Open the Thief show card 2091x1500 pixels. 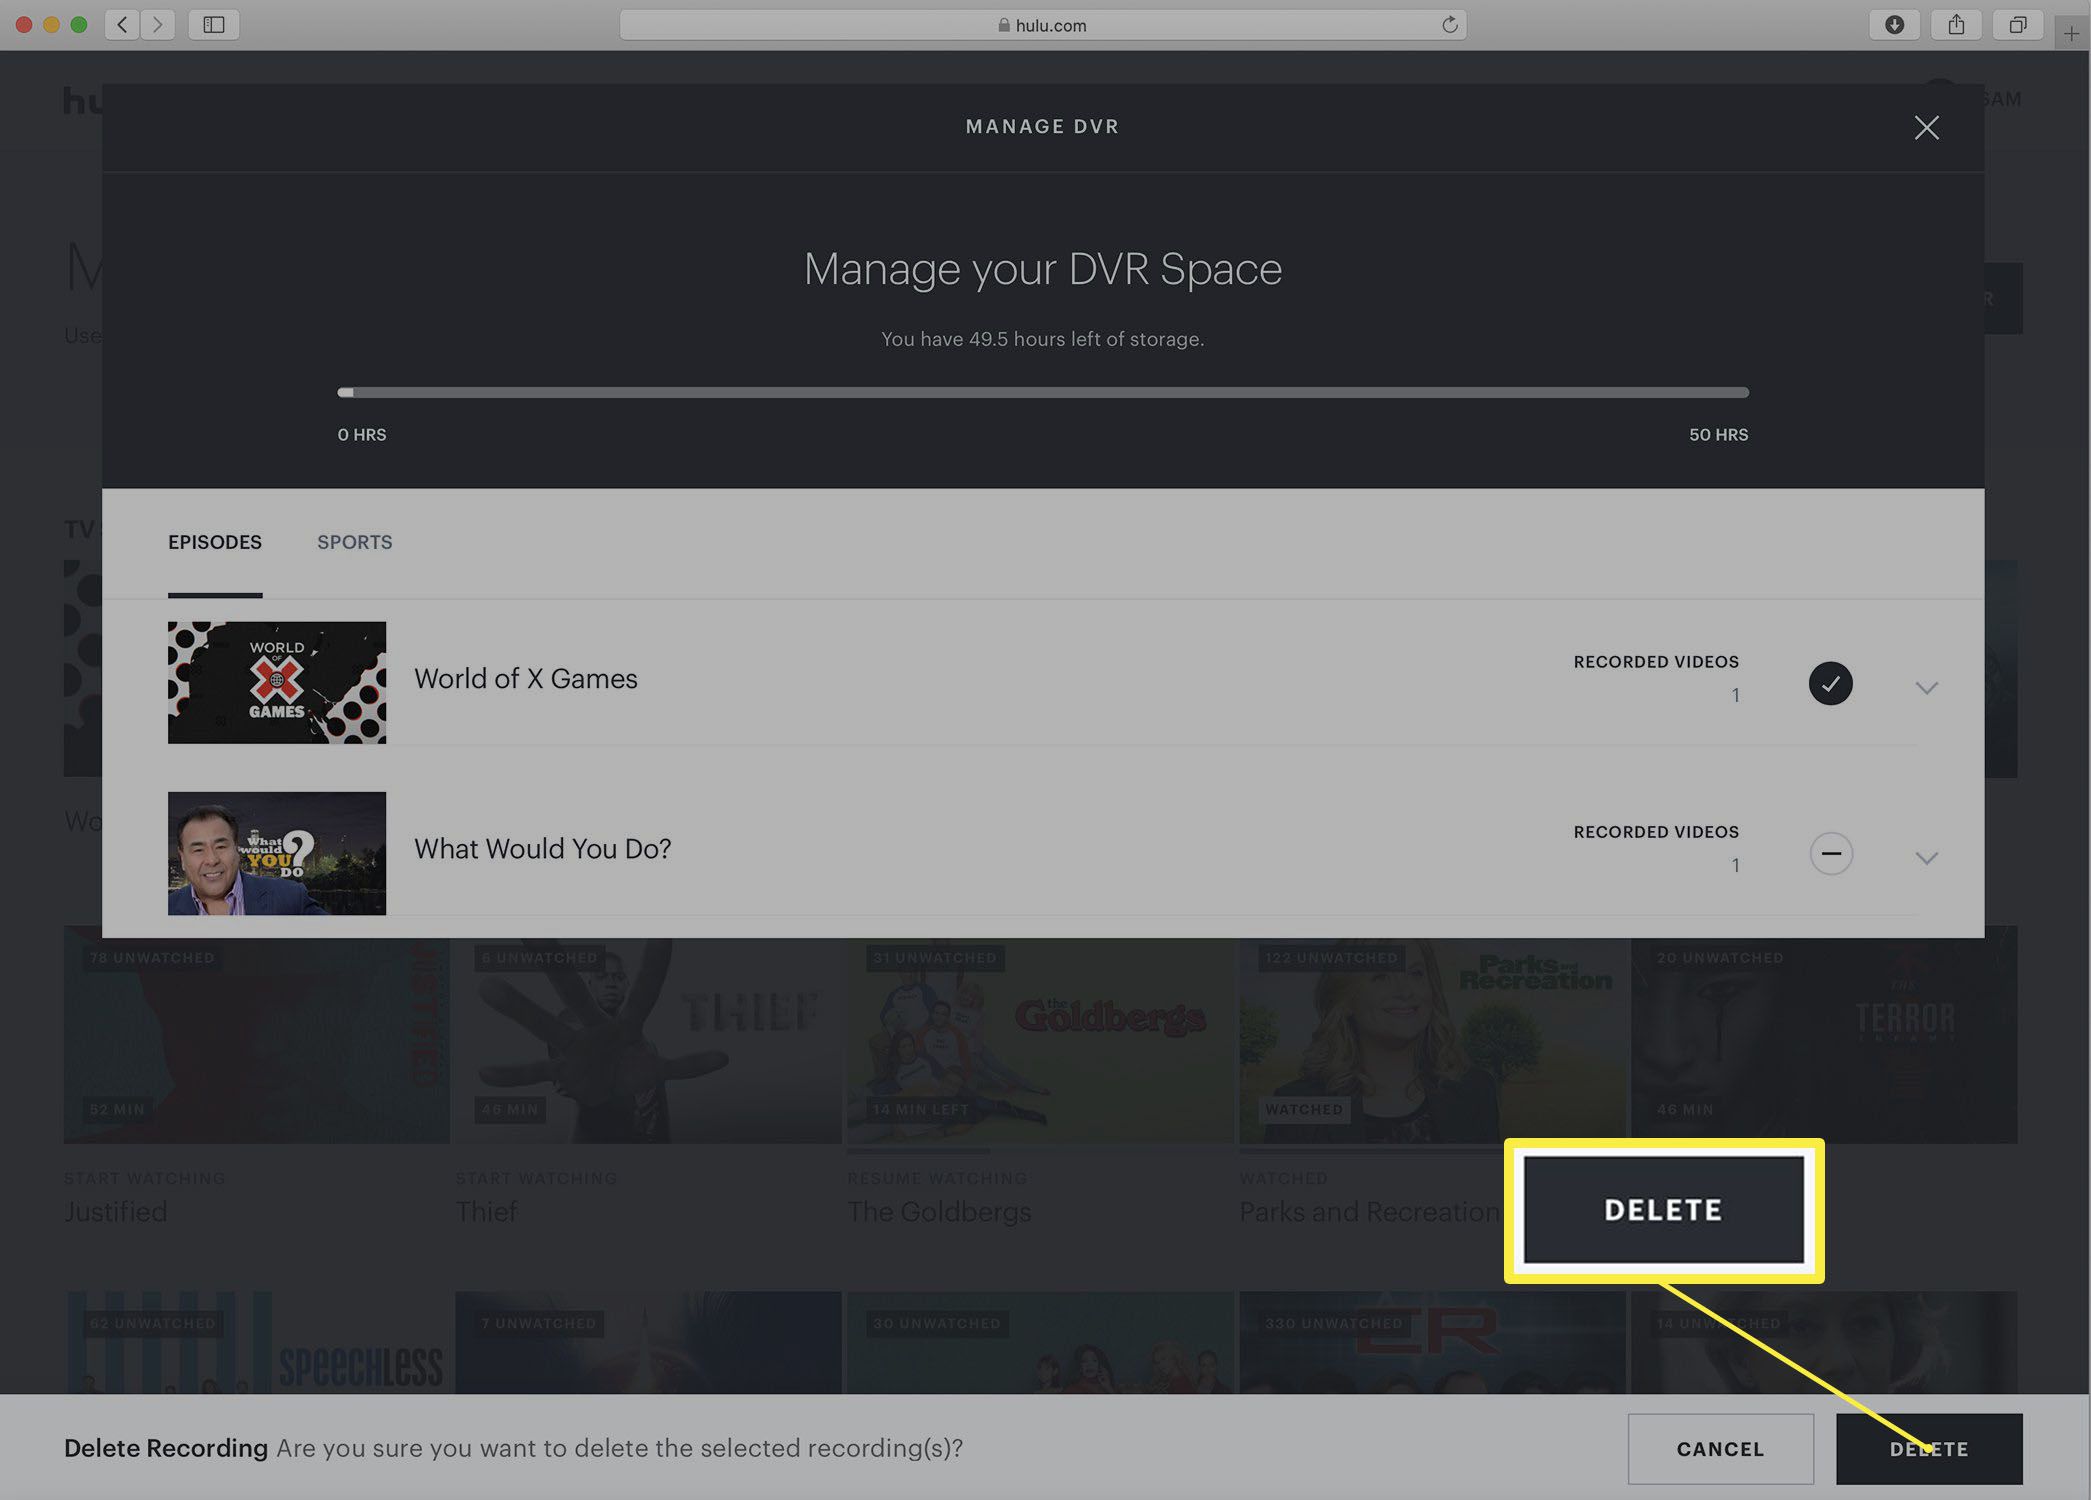click(x=648, y=1040)
